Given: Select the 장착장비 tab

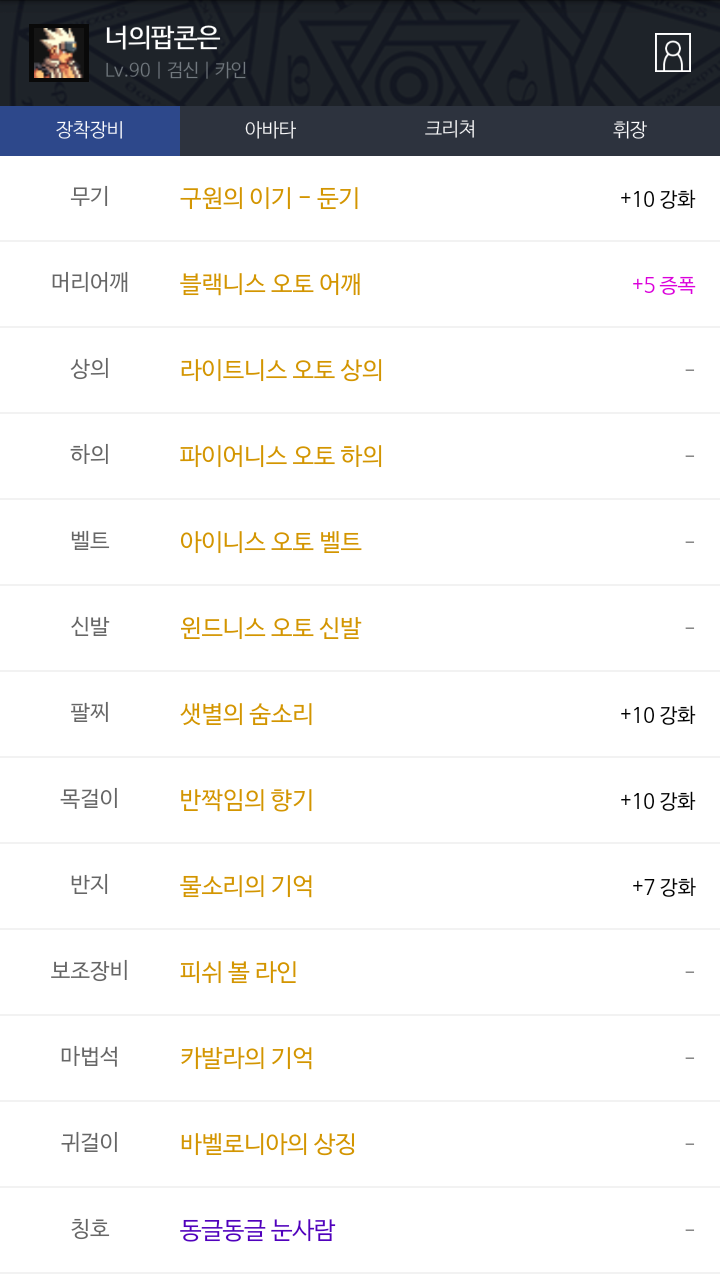Looking at the screenshot, I should click(x=90, y=130).
